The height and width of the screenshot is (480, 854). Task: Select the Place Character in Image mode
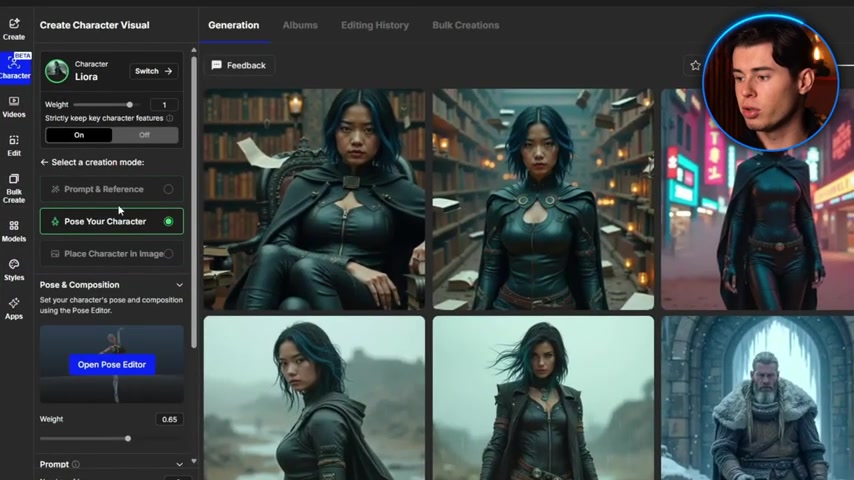(112, 253)
